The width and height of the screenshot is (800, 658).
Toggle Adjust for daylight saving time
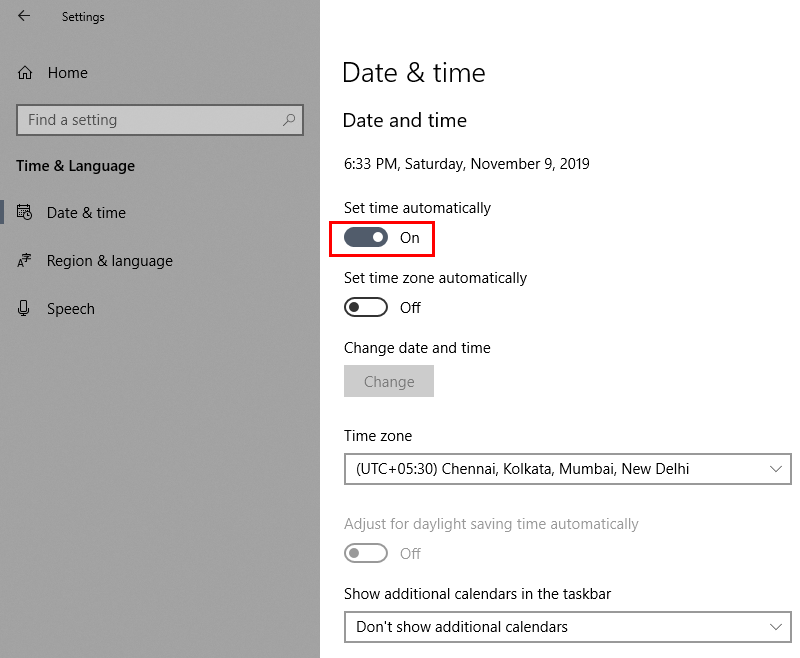pos(366,553)
